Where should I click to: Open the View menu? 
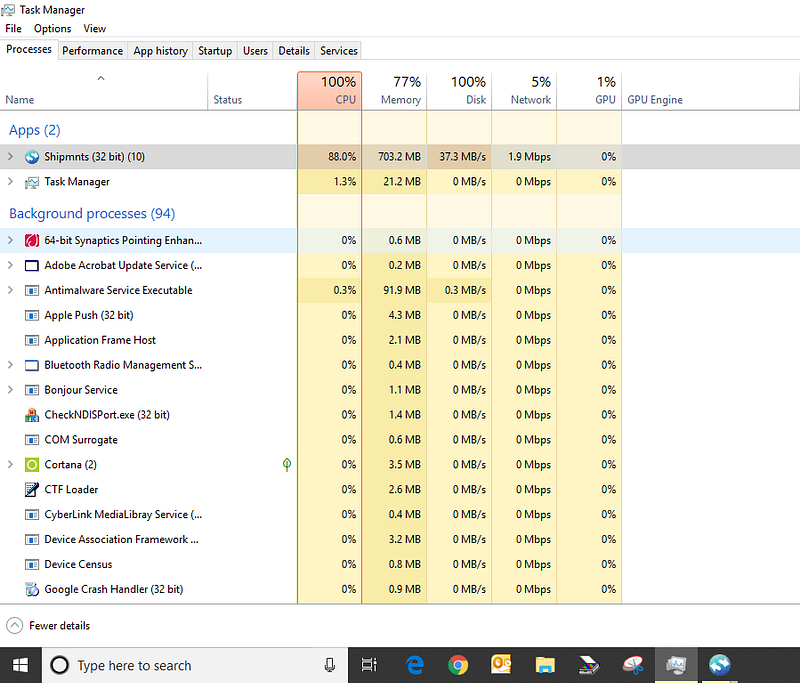(x=94, y=29)
